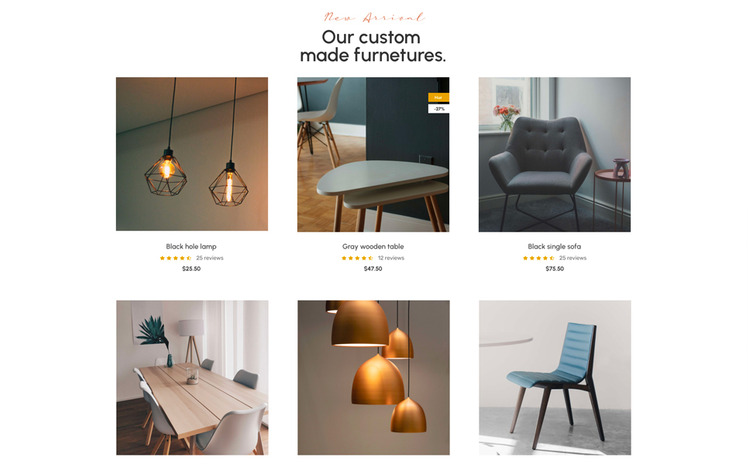
Task: Open the blue cushioned chair image
Action: point(555,377)
